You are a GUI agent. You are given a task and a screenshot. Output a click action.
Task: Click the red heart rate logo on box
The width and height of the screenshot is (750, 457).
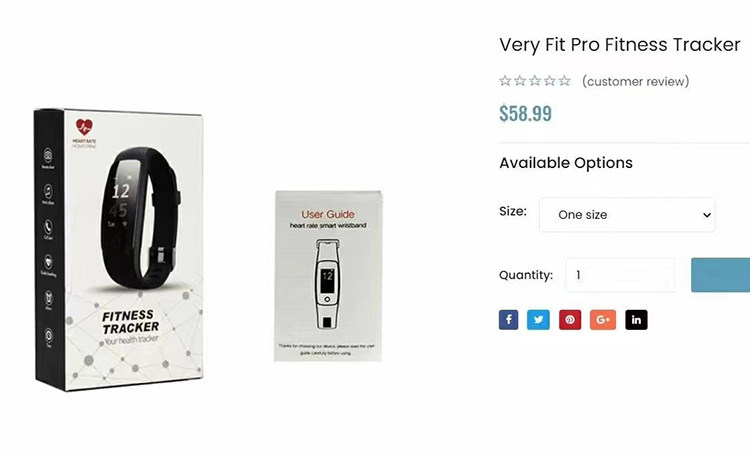(84, 127)
